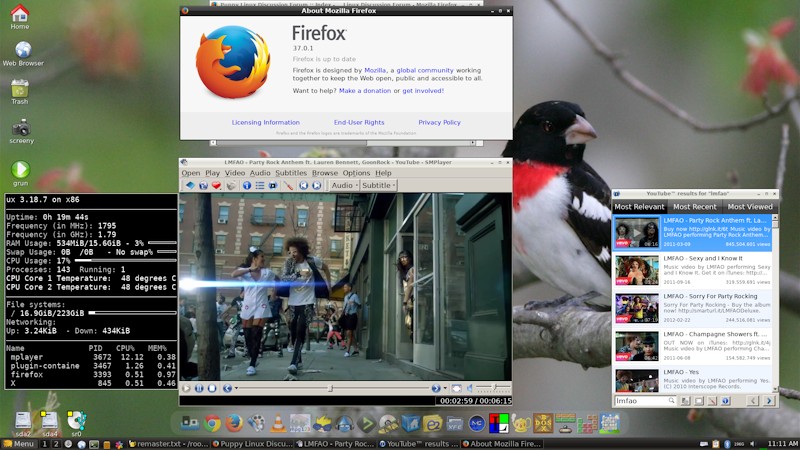Viewport: 800px width, 450px height.
Task: Open the XFE file manager icon in dock
Action: tap(455, 423)
